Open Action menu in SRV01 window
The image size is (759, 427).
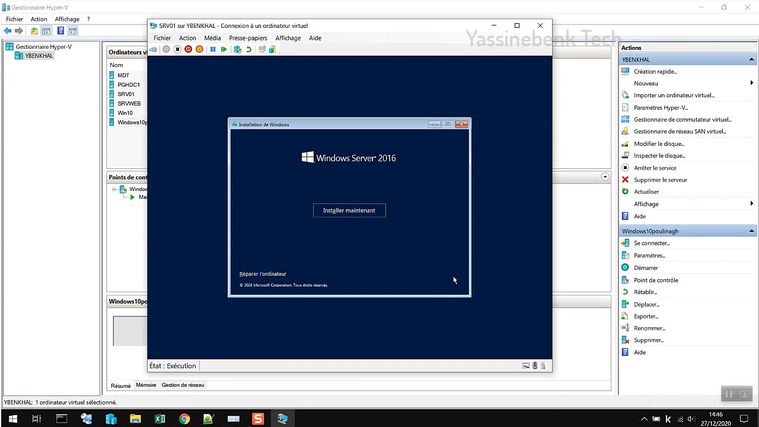(187, 38)
